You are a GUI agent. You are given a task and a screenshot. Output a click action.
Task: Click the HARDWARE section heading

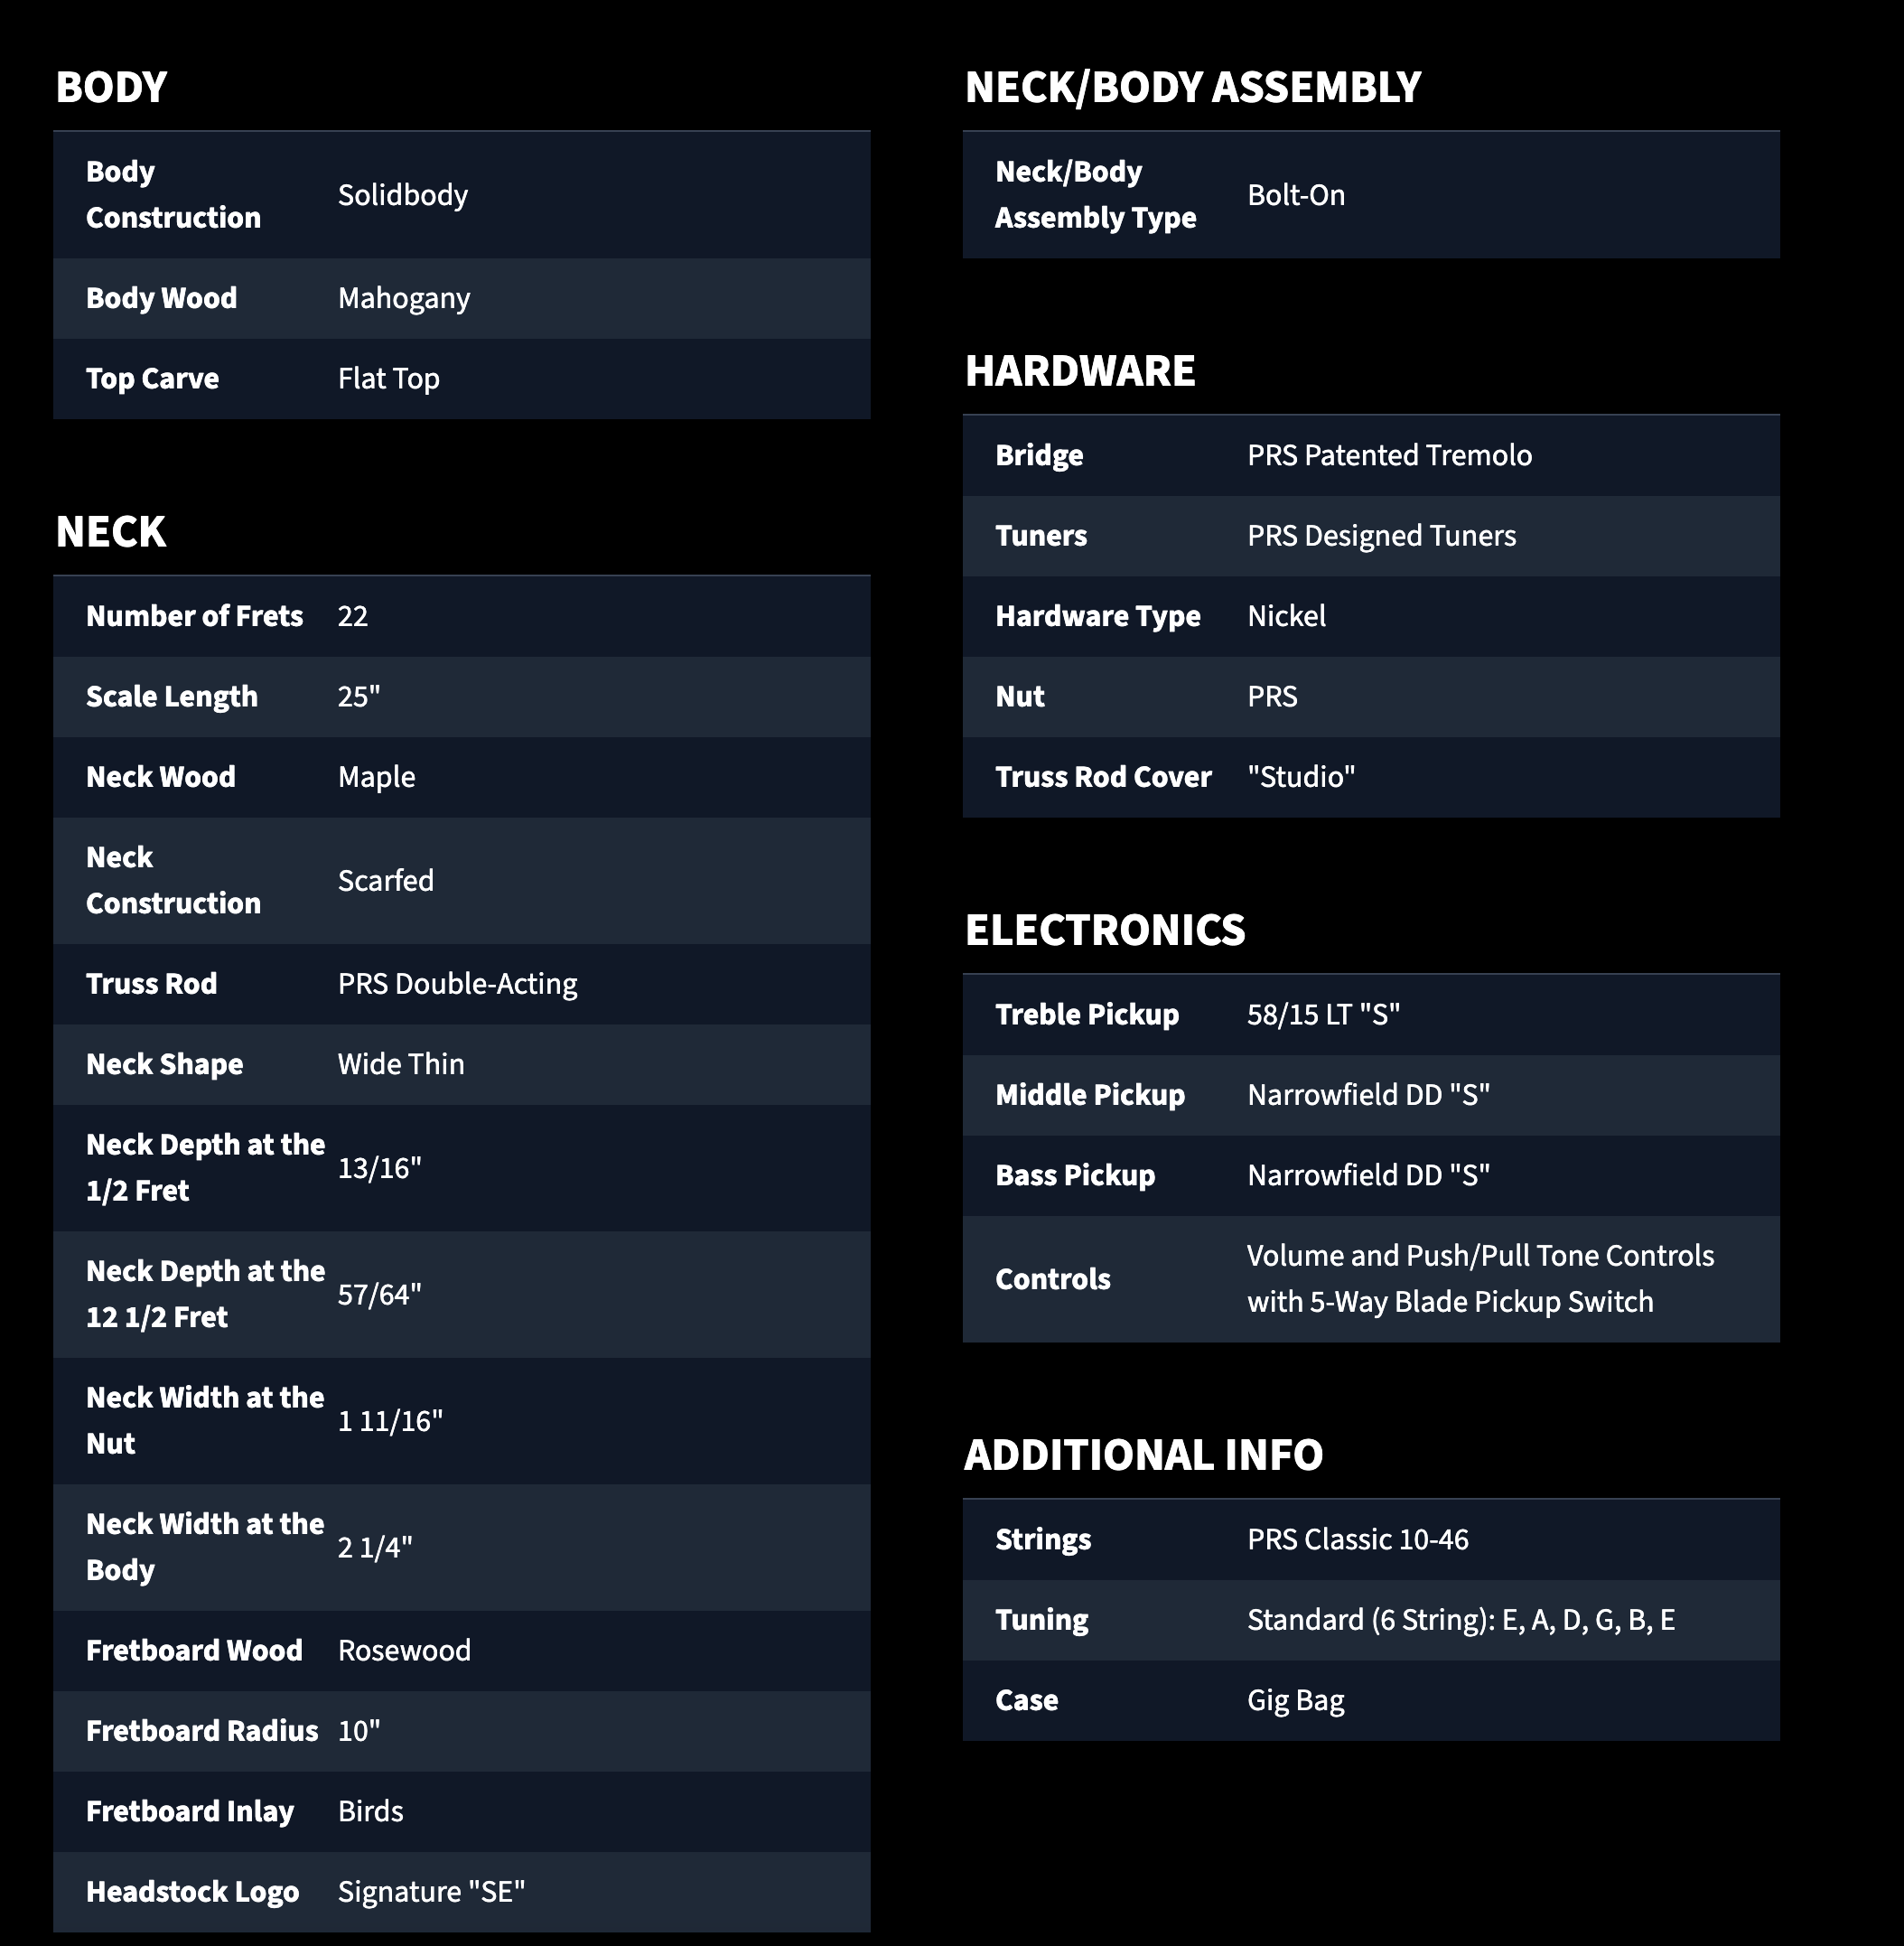[x=1080, y=371]
